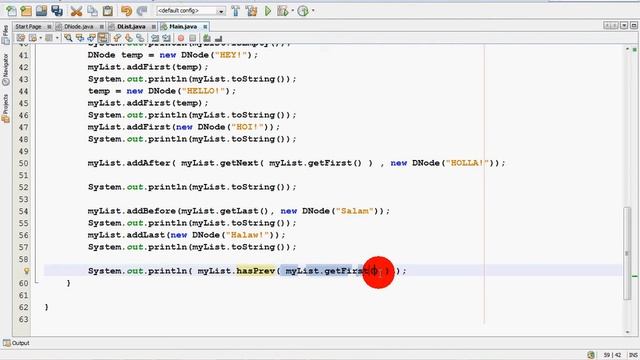Toggle the INS insert mode indicator
The height and width of the screenshot is (360, 640).
coord(633,355)
